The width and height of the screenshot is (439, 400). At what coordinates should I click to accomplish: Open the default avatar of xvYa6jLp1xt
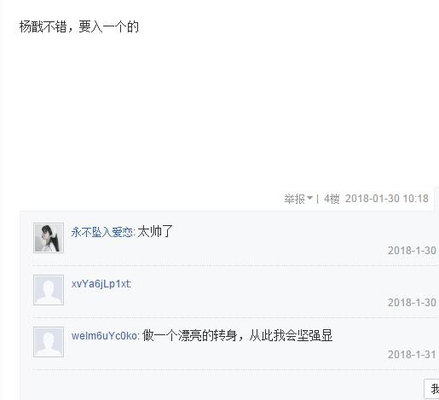[48, 290]
